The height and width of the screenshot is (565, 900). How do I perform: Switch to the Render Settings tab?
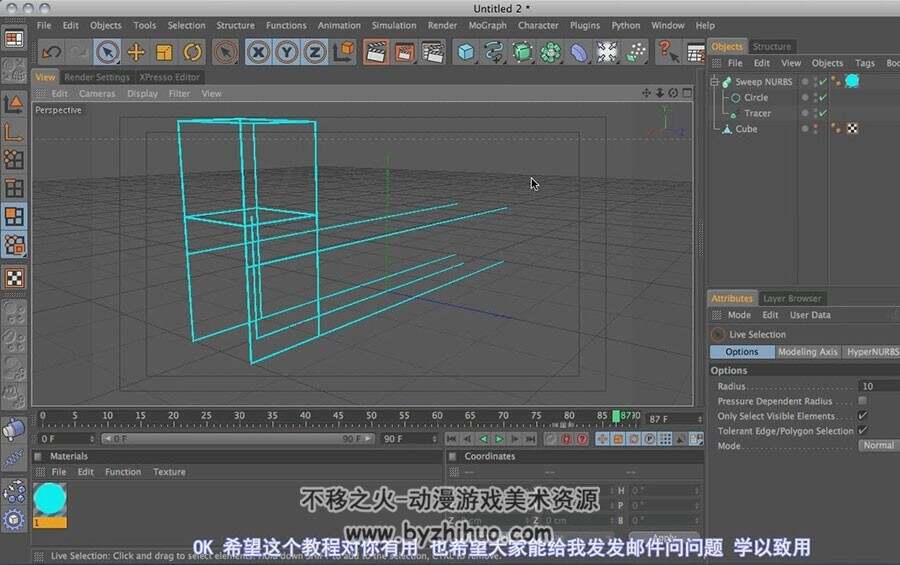(97, 77)
